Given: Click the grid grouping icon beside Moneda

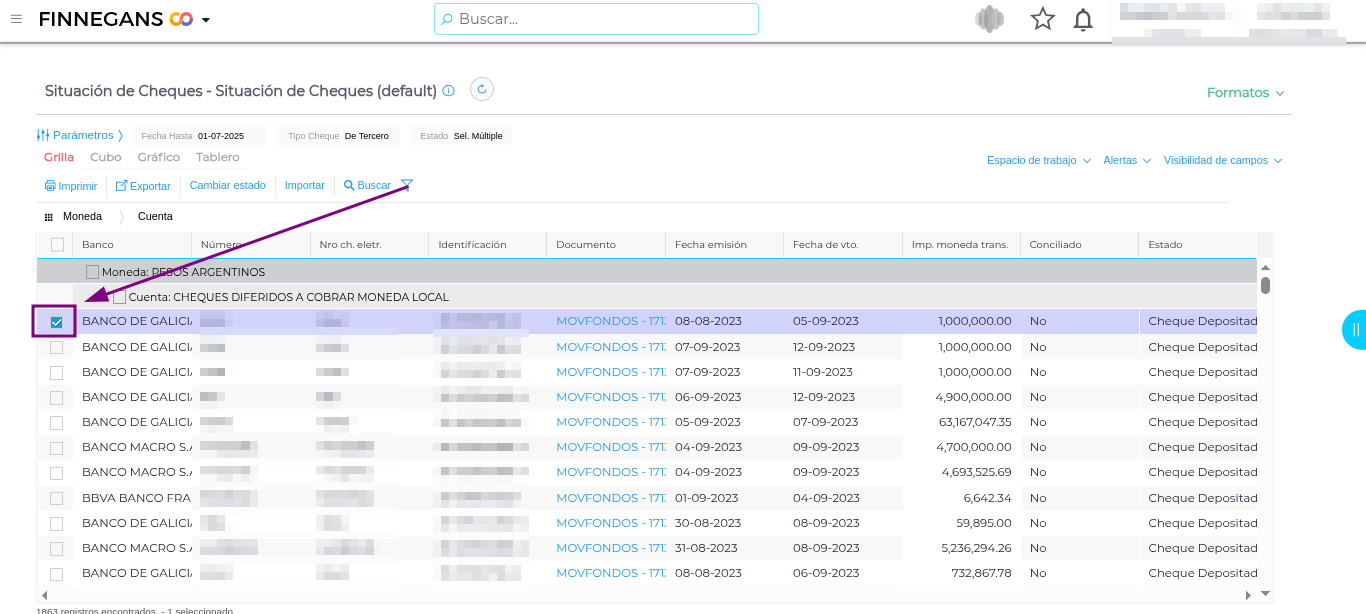Looking at the screenshot, I should tap(48, 217).
